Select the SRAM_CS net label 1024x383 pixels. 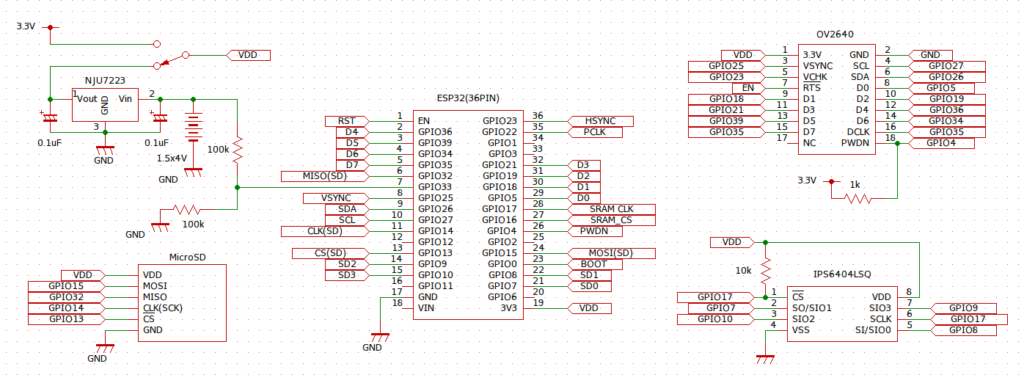coord(611,220)
